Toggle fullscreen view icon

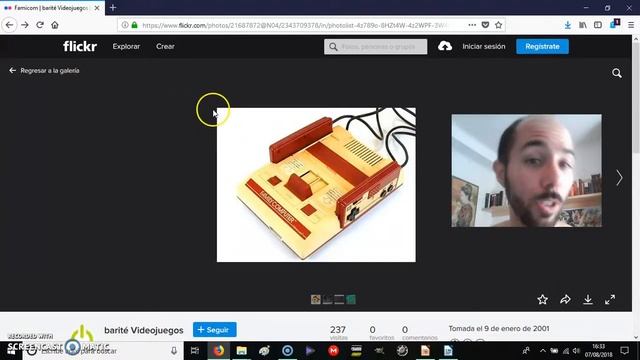pos(610,300)
